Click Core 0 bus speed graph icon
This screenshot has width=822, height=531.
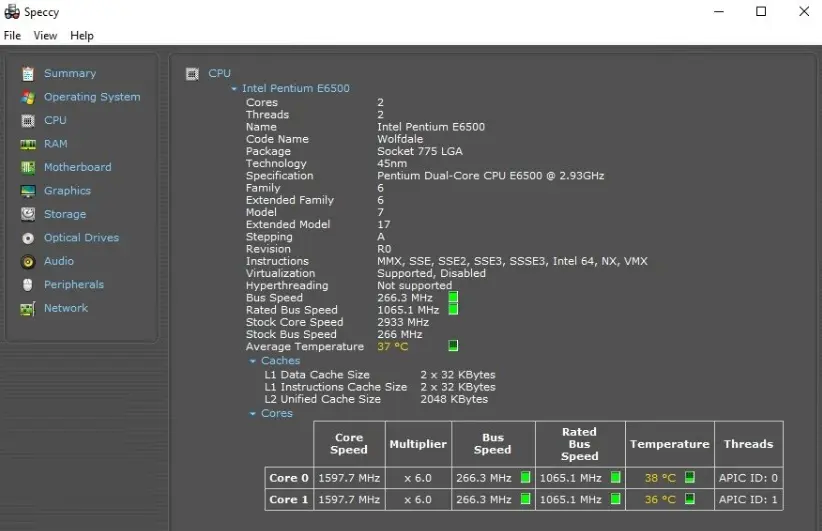click(x=525, y=478)
